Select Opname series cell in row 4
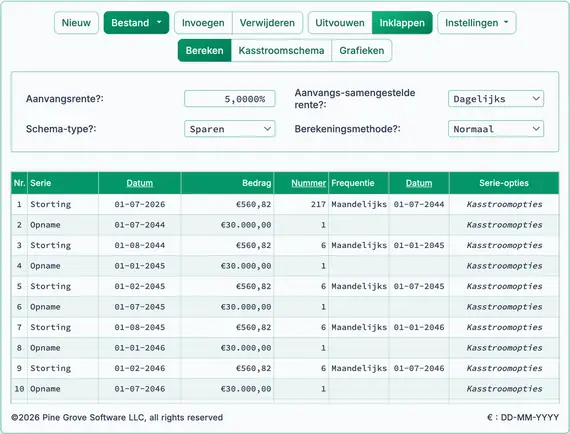The width and height of the screenshot is (570, 434). (x=63, y=266)
